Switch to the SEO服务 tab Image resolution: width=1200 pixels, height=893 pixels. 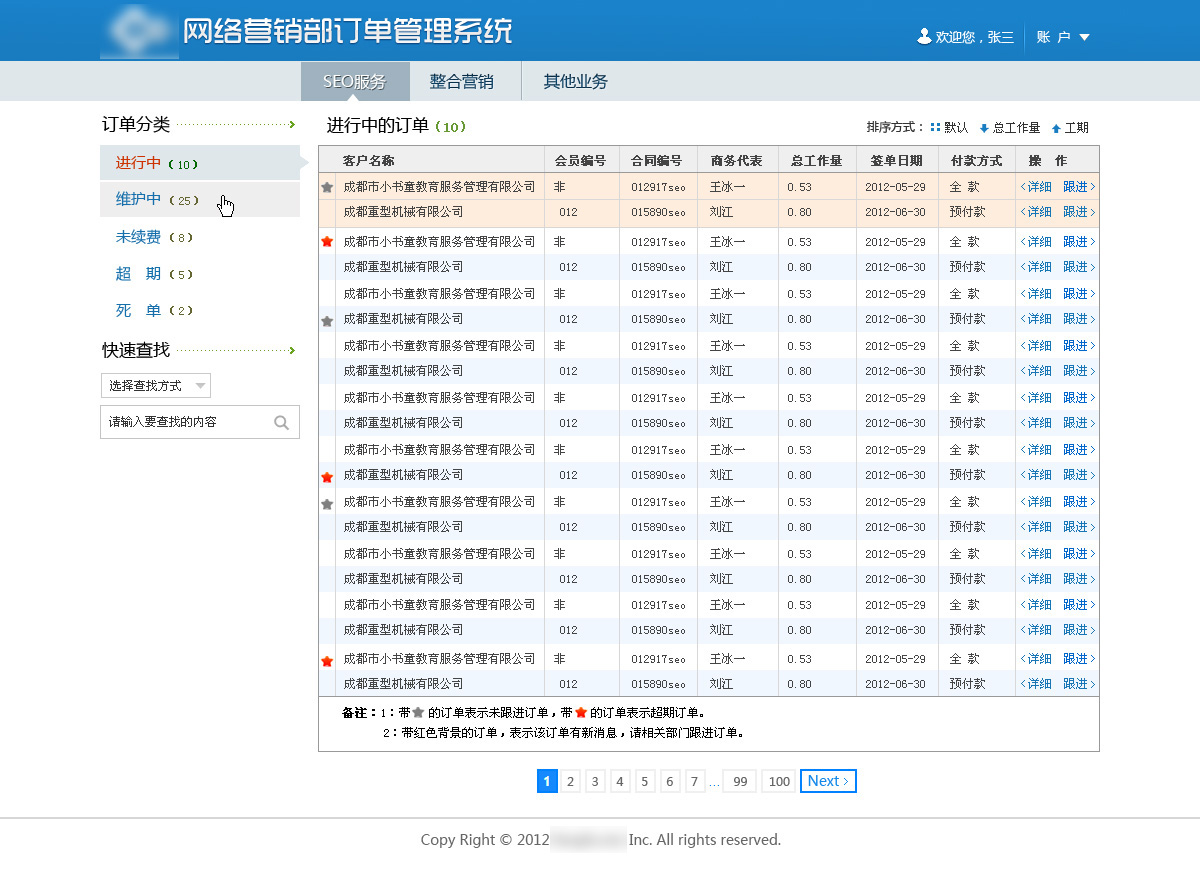(355, 82)
